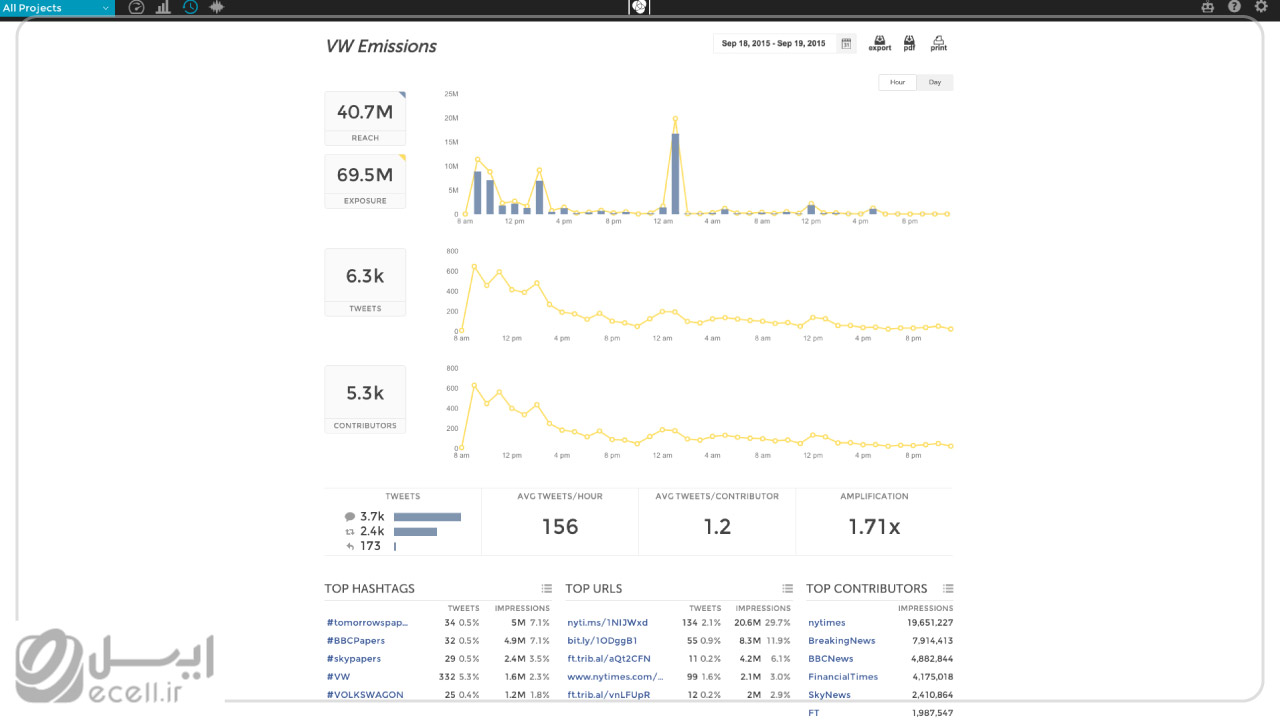Open contributor FinancialTimes

843,677
